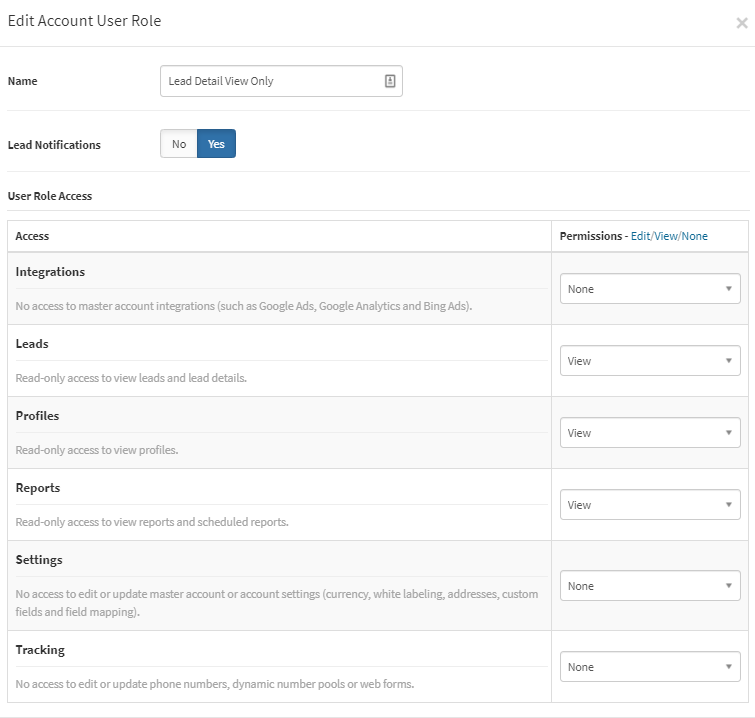Set Lead Notifications to No
The width and height of the screenshot is (755, 718).
(179, 144)
